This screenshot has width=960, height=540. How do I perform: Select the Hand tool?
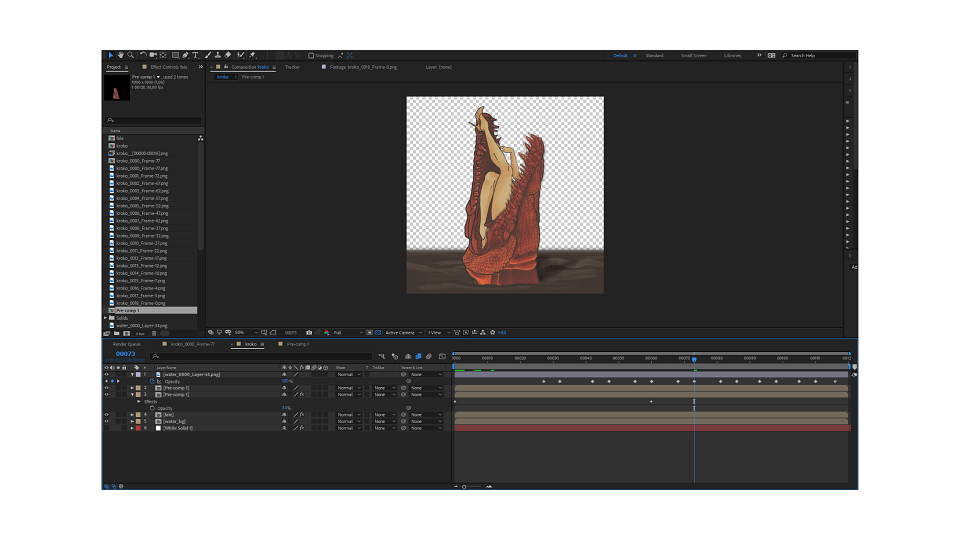(121, 55)
